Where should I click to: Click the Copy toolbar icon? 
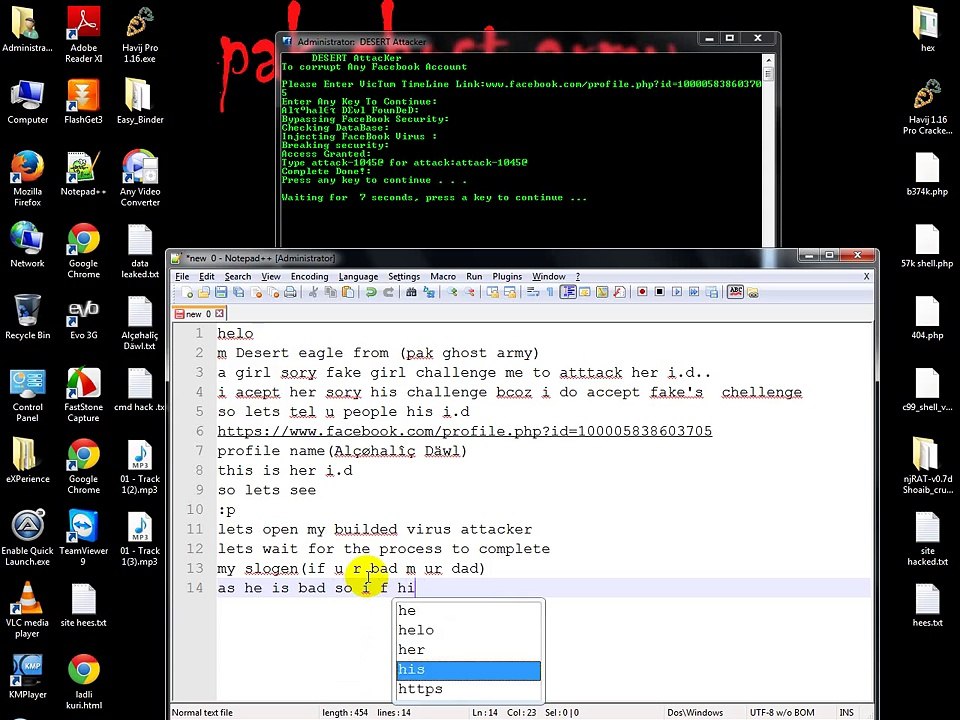click(331, 293)
